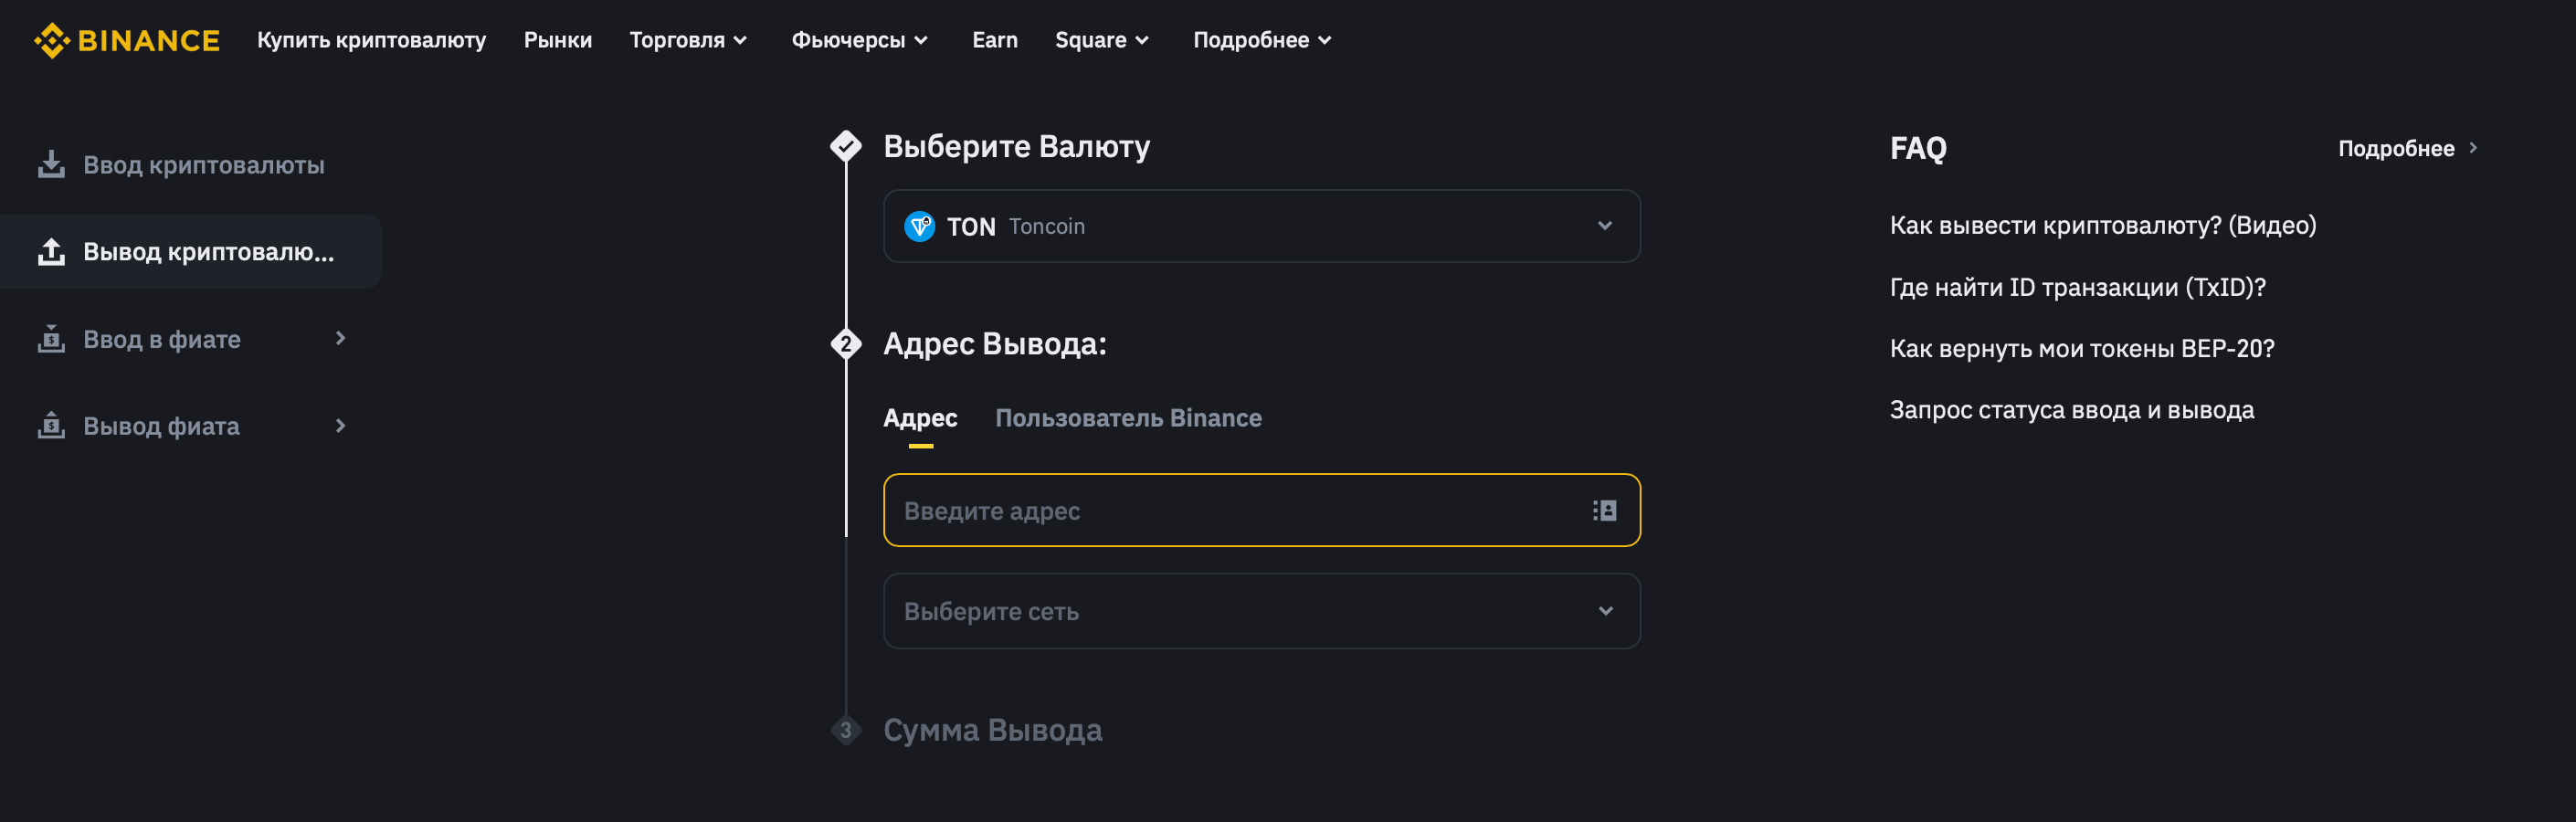Click the fiat withdrawal icon in sidebar

click(x=51, y=426)
